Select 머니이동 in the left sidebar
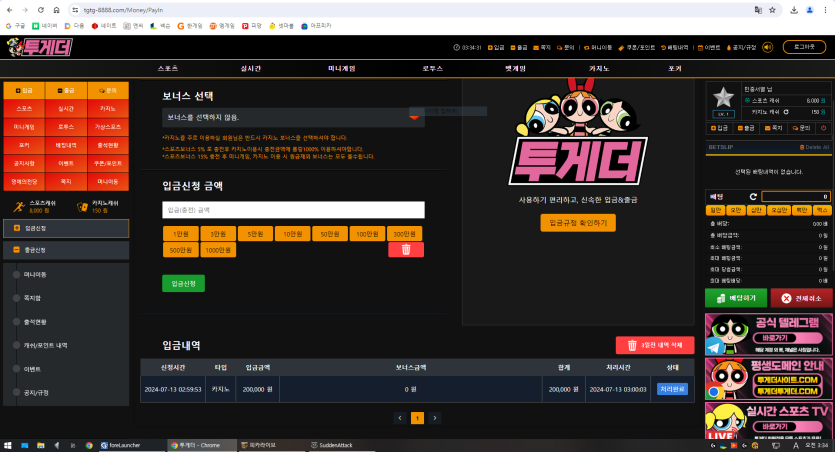This screenshot has width=835, height=452. click(35, 274)
